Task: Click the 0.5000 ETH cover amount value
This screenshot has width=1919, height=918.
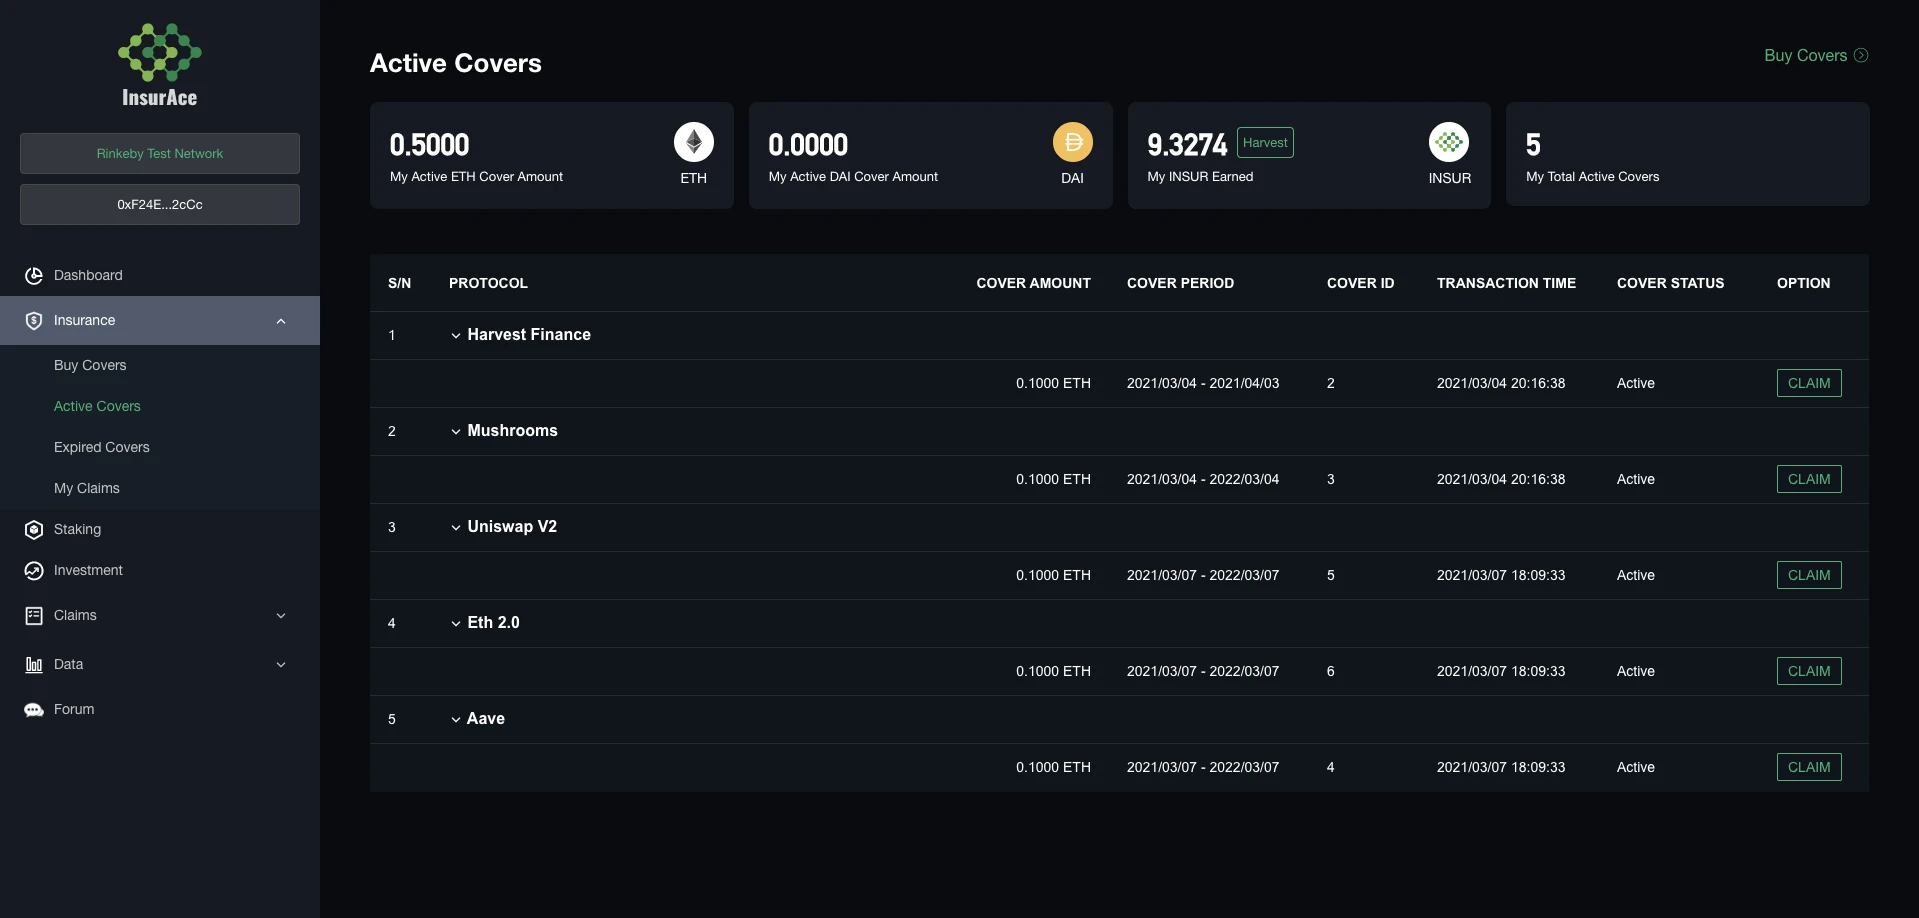Action: tap(430, 145)
